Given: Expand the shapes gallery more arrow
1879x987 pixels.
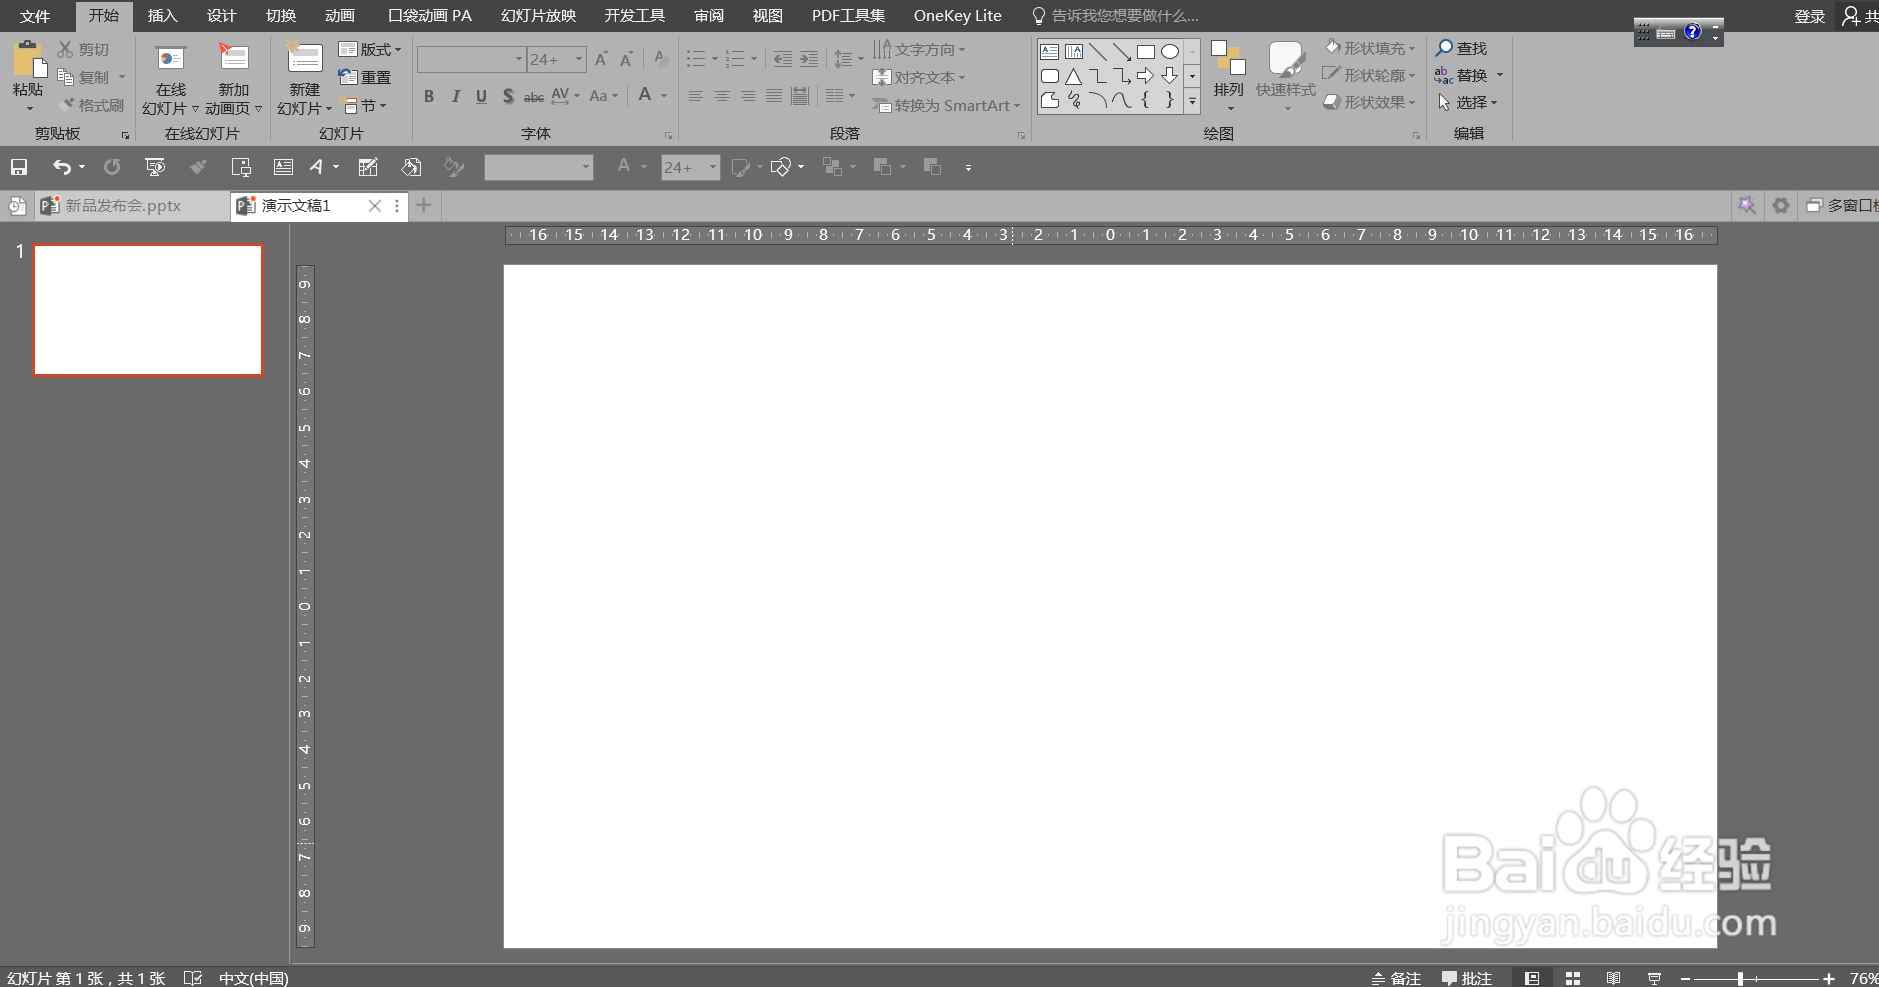Looking at the screenshot, I should [x=1192, y=100].
